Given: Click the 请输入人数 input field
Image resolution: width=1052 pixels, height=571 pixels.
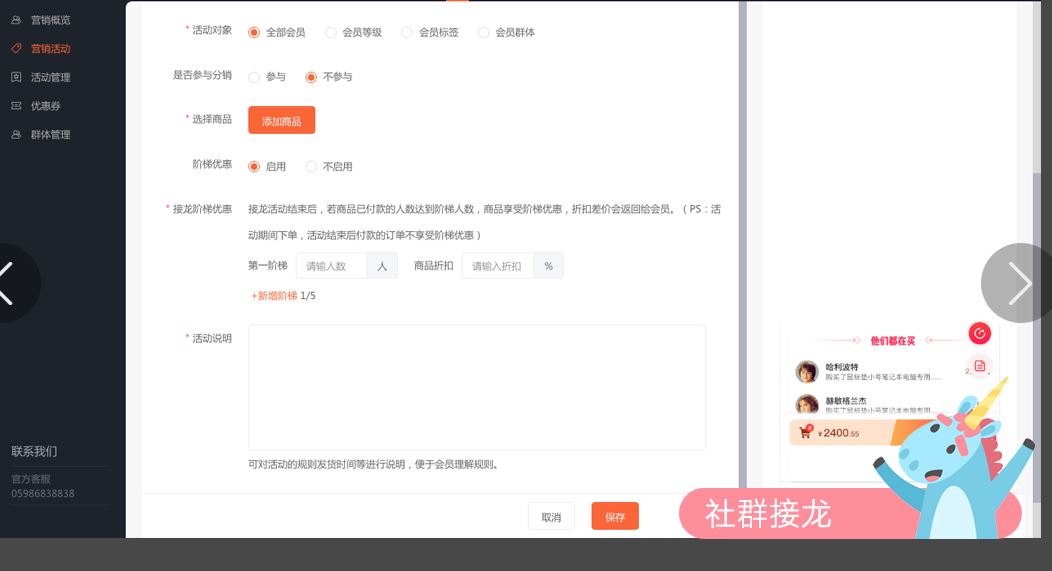Looking at the screenshot, I should [332, 266].
